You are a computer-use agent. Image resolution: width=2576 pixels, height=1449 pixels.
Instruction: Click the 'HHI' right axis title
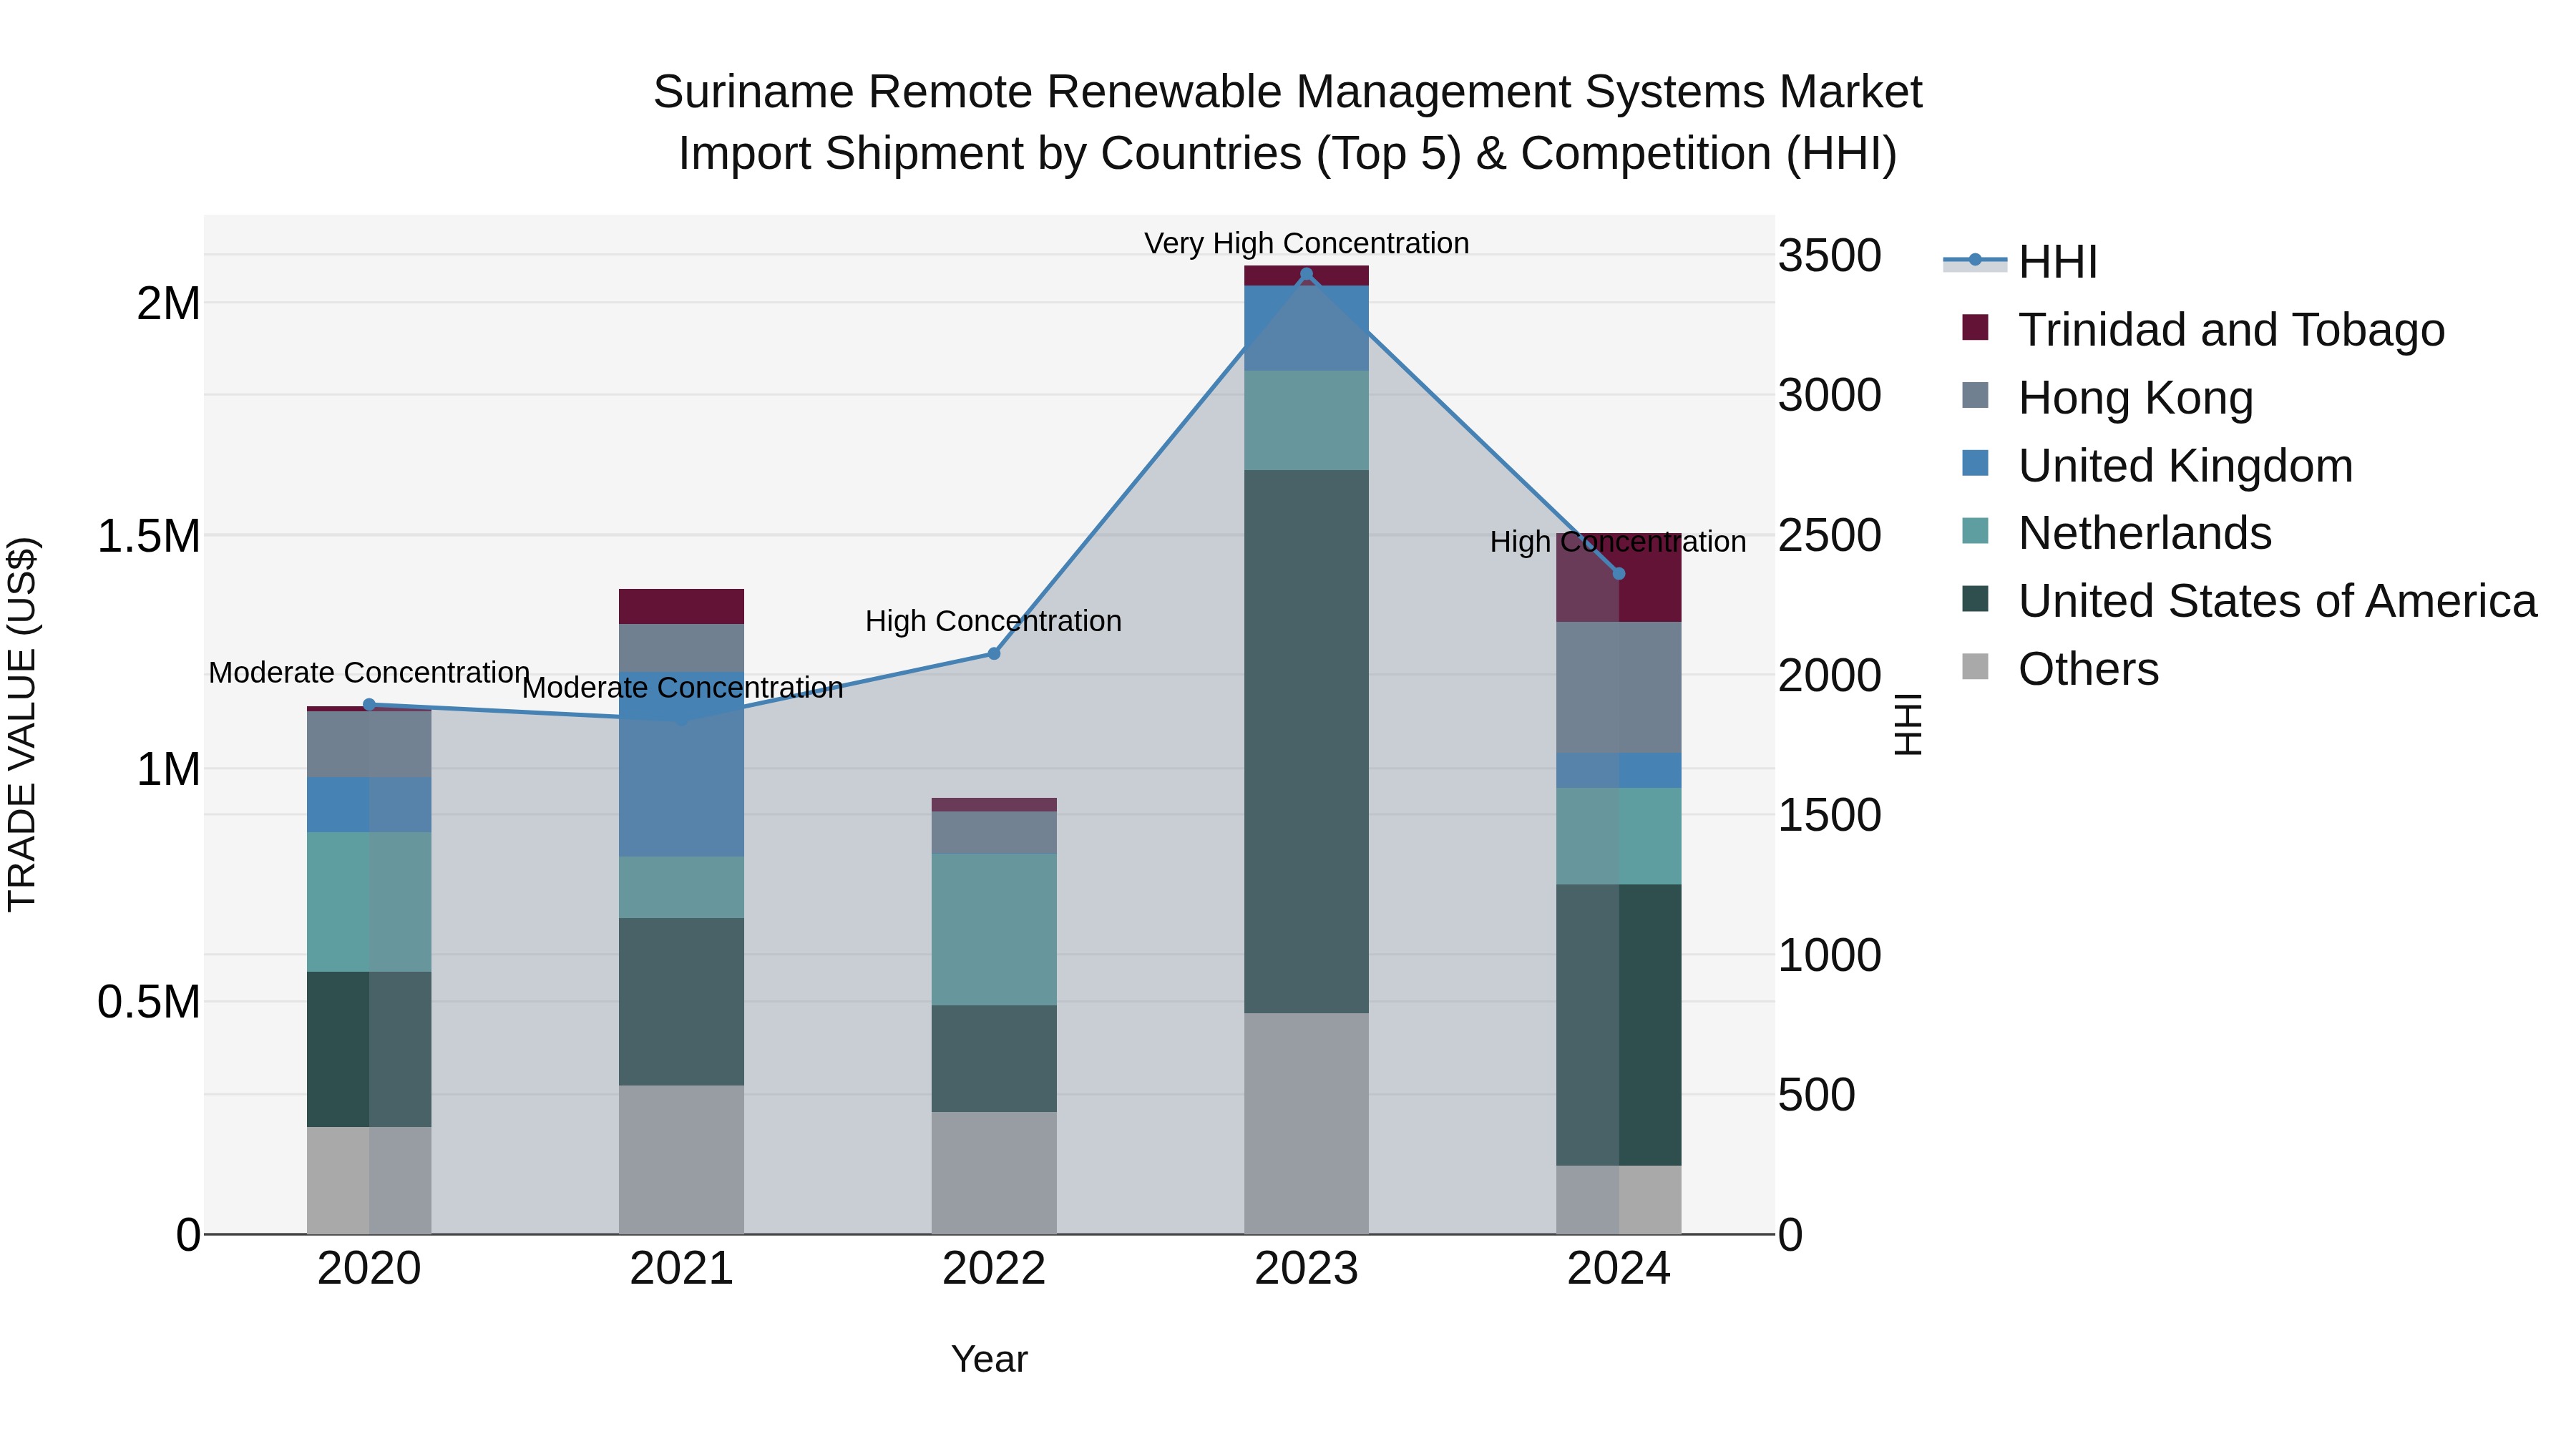(x=1908, y=724)
